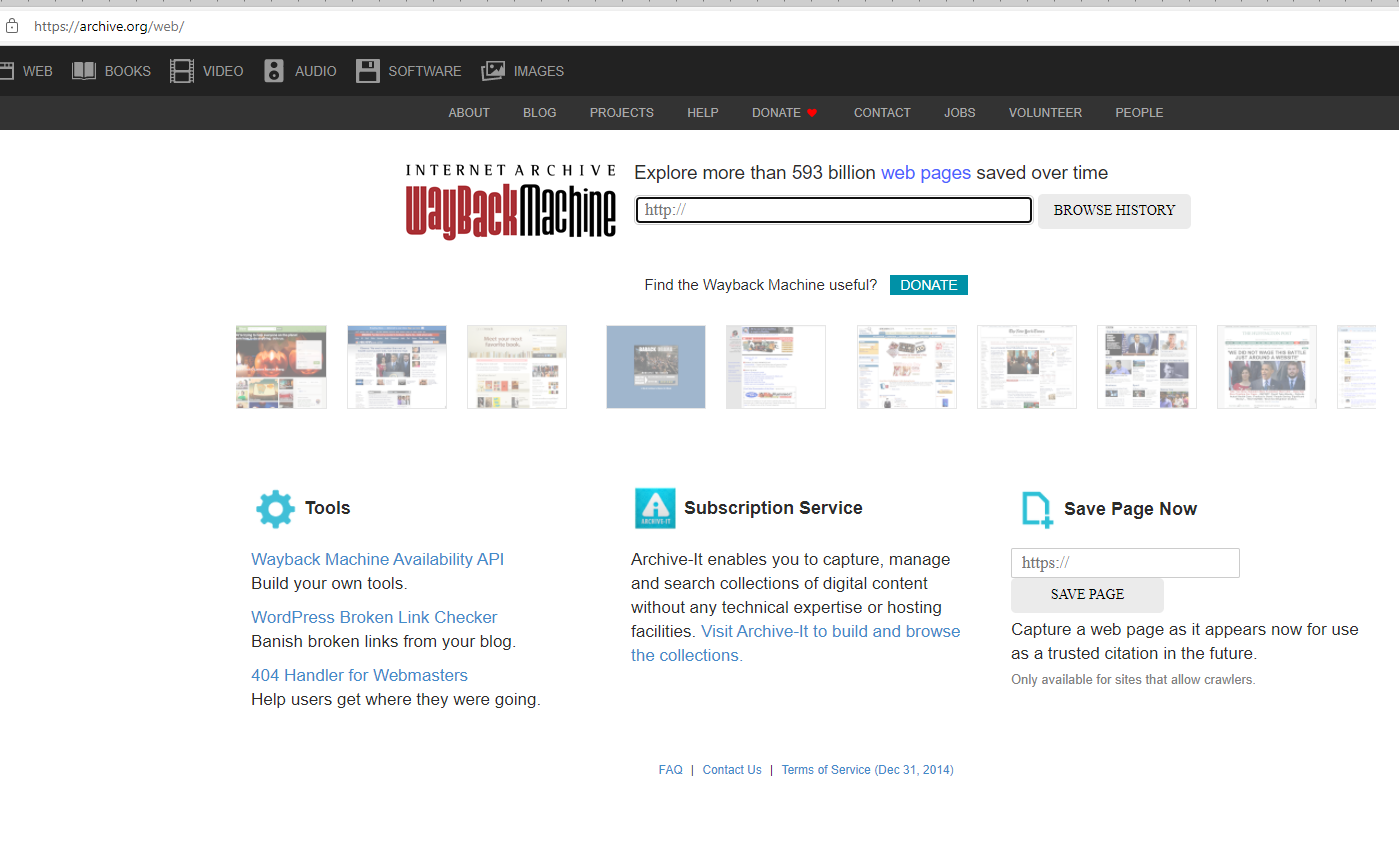Open the Images section picture icon

pos(493,71)
